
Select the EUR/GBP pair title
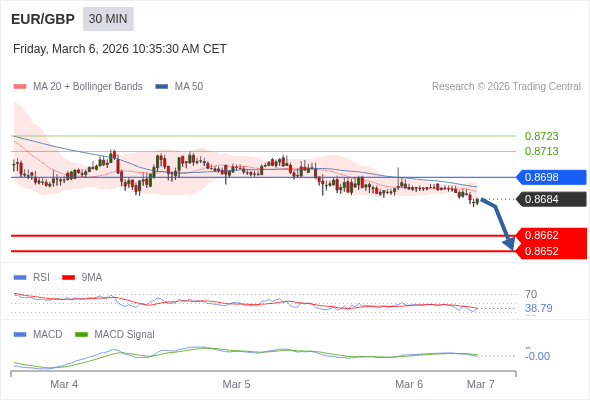pyautogui.click(x=43, y=19)
